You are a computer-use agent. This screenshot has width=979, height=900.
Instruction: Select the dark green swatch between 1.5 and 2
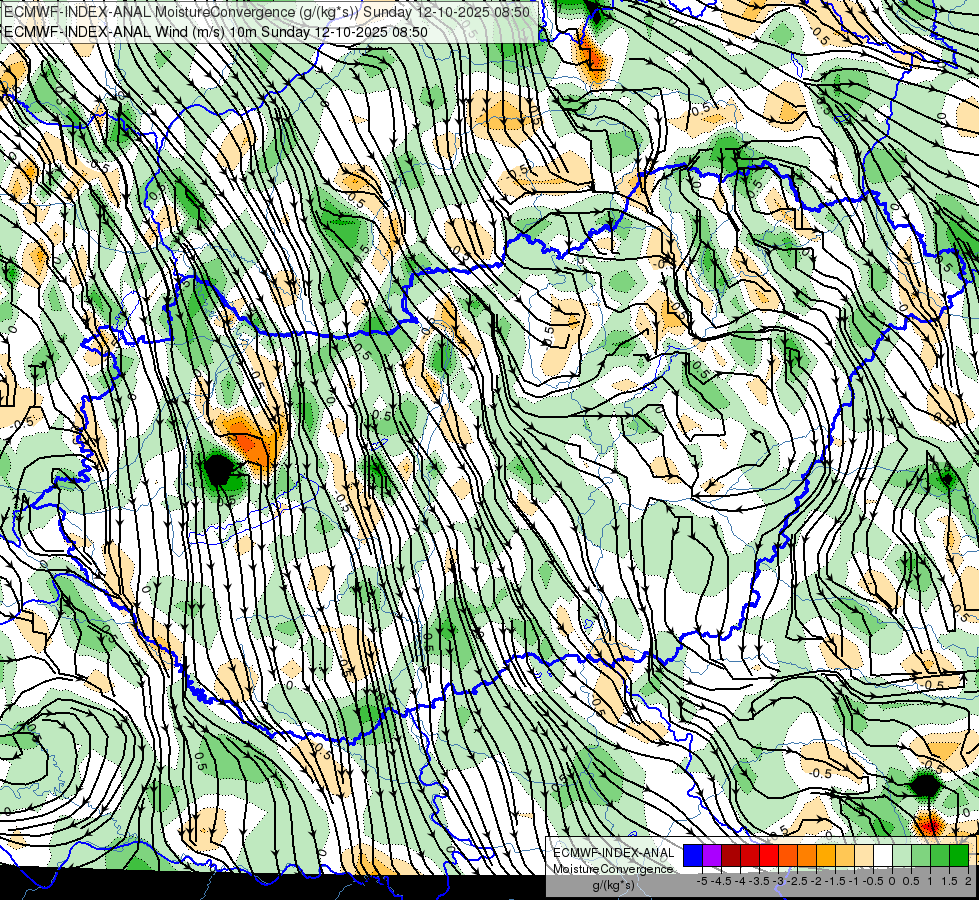click(959, 855)
